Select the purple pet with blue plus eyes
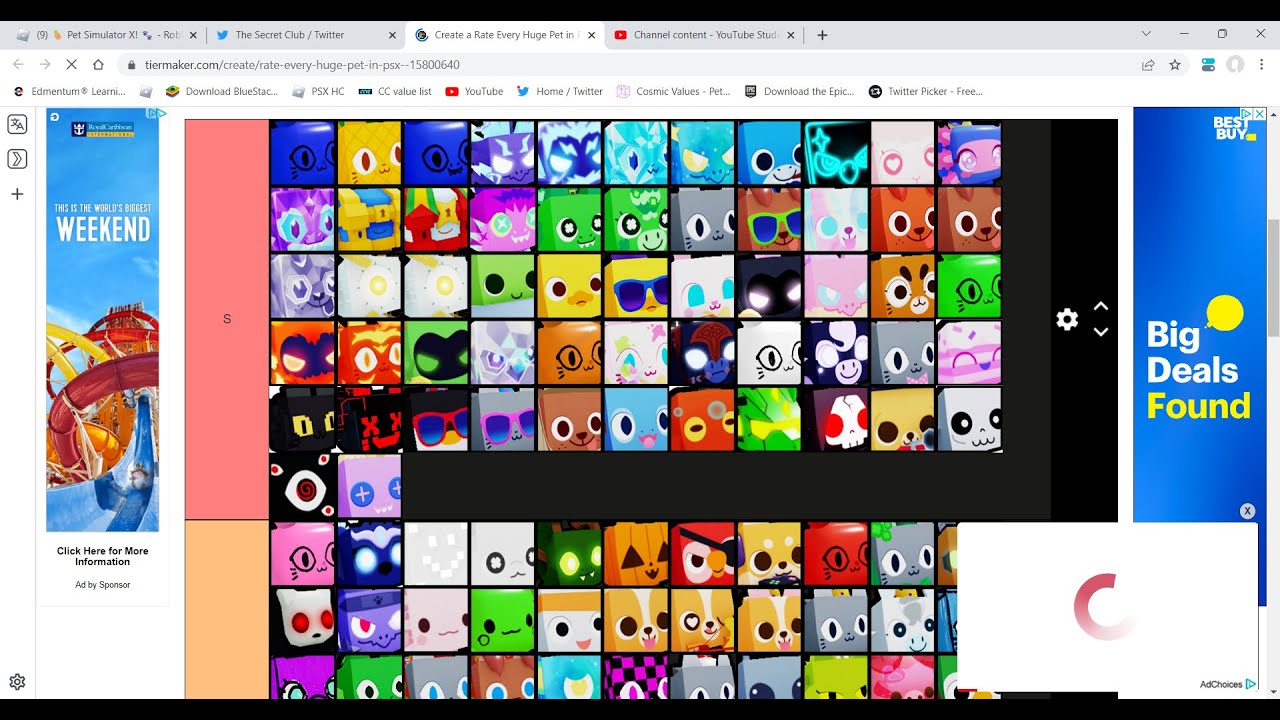The width and height of the screenshot is (1280, 720). 369,486
